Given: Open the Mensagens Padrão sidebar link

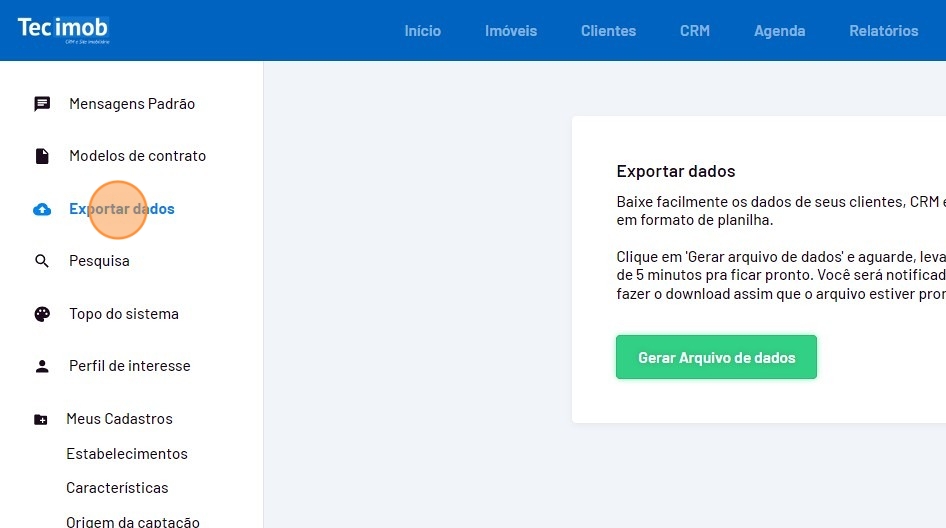Looking at the screenshot, I should [132, 104].
